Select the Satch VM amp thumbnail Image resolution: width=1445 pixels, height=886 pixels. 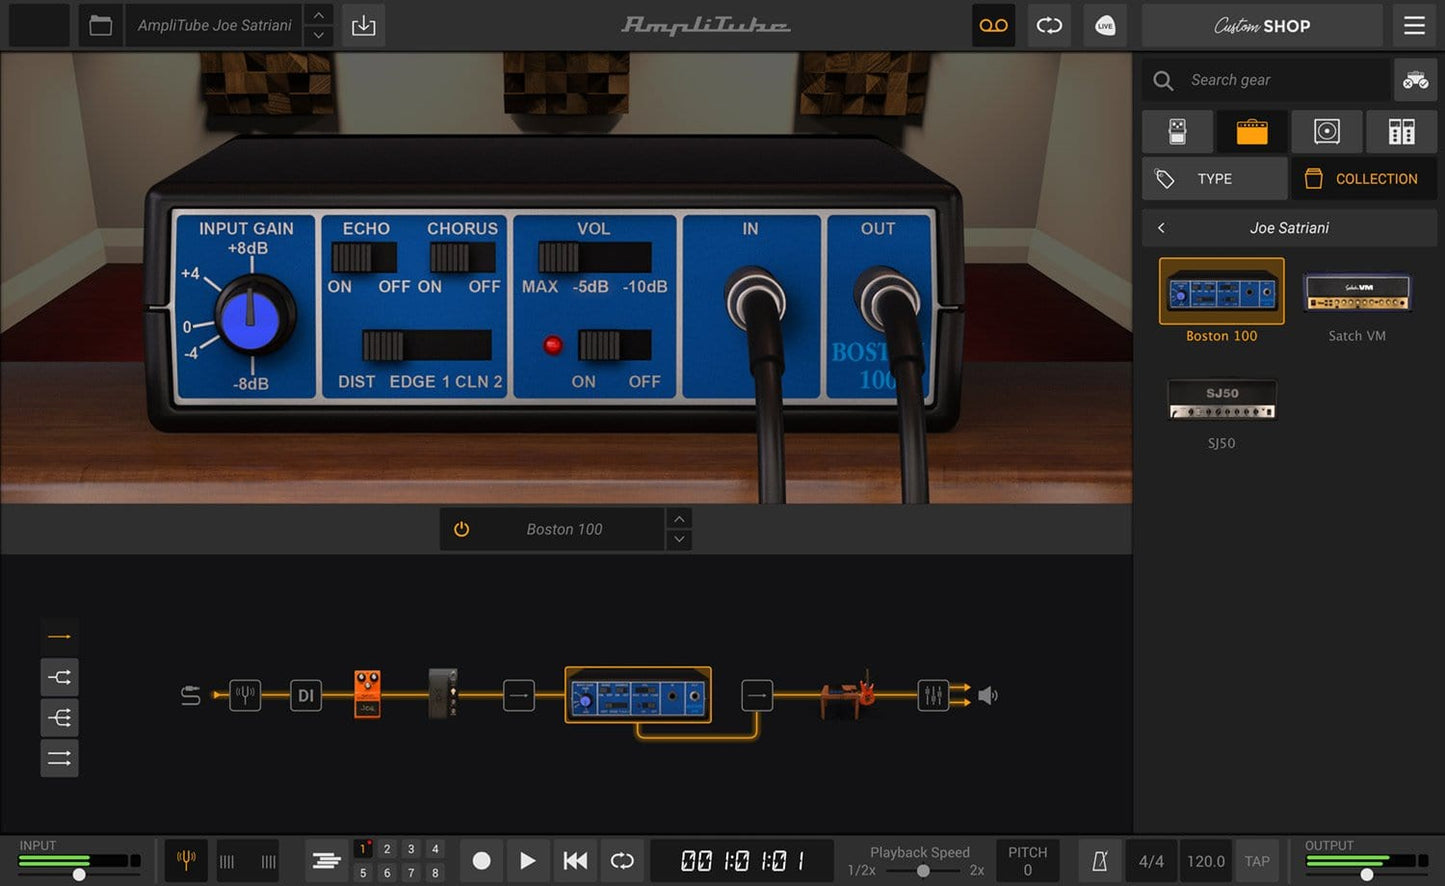1357,292
